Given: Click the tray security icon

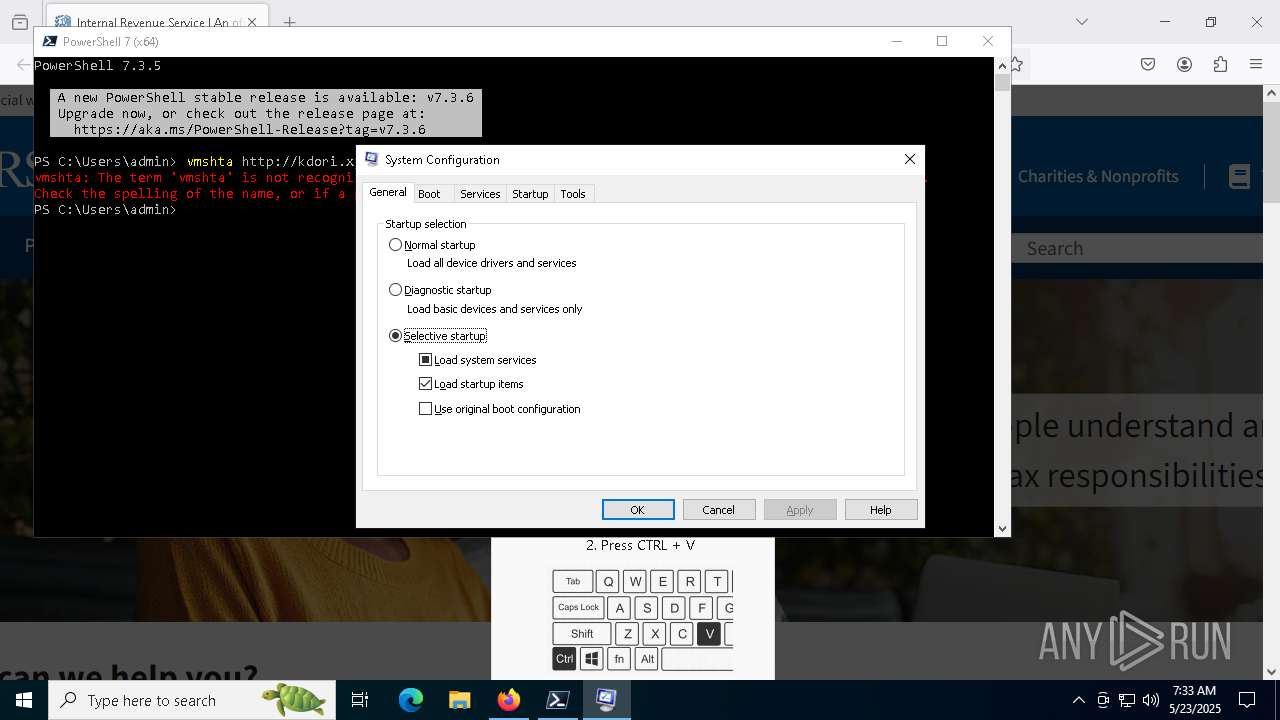Looking at the screenshot, I should coord(1103,700).
